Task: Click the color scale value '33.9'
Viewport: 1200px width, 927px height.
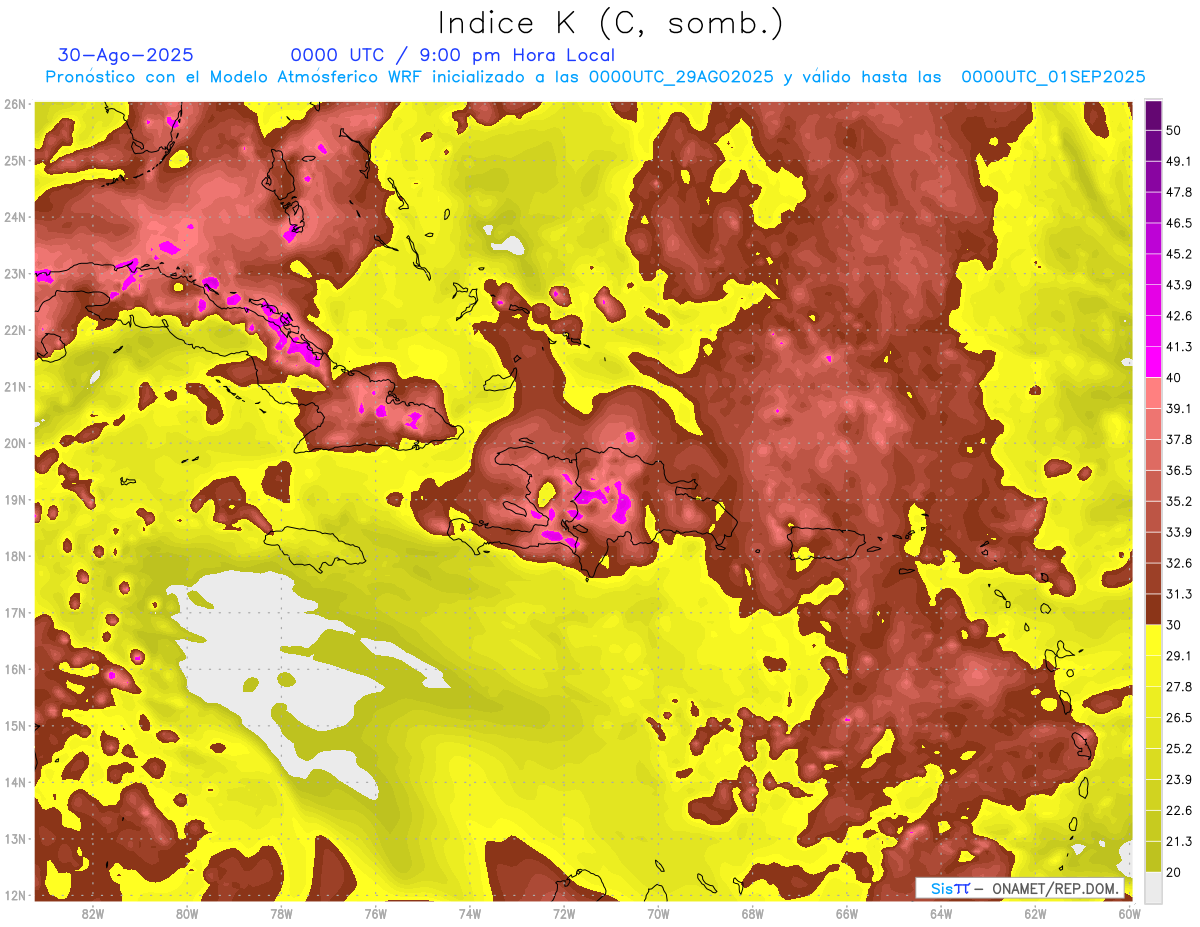Action: (1179, 532)
